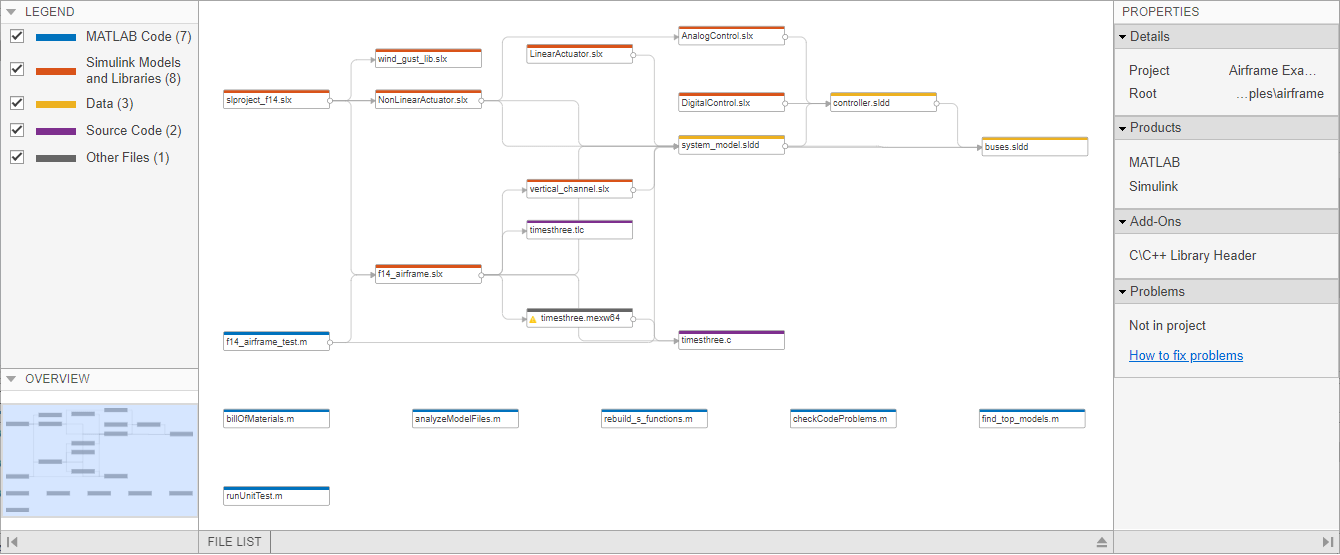Select the billOfMaterials.m node
Viewport: 1340px width, 555px height.
pyautogui.click(x=276, y=418)
